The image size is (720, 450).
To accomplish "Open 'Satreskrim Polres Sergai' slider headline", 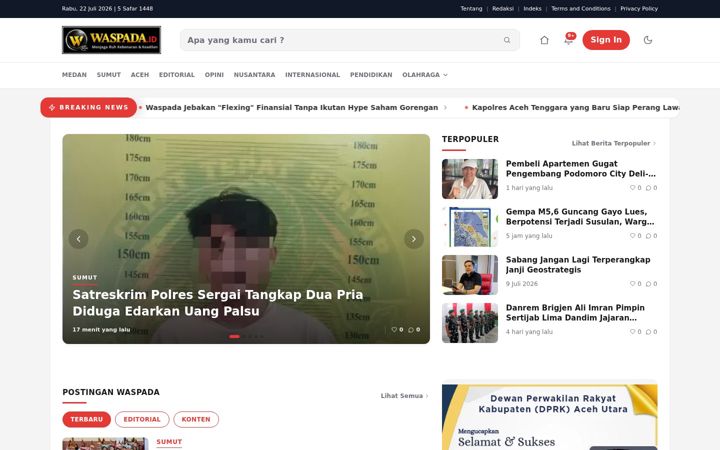I will 218,303.
